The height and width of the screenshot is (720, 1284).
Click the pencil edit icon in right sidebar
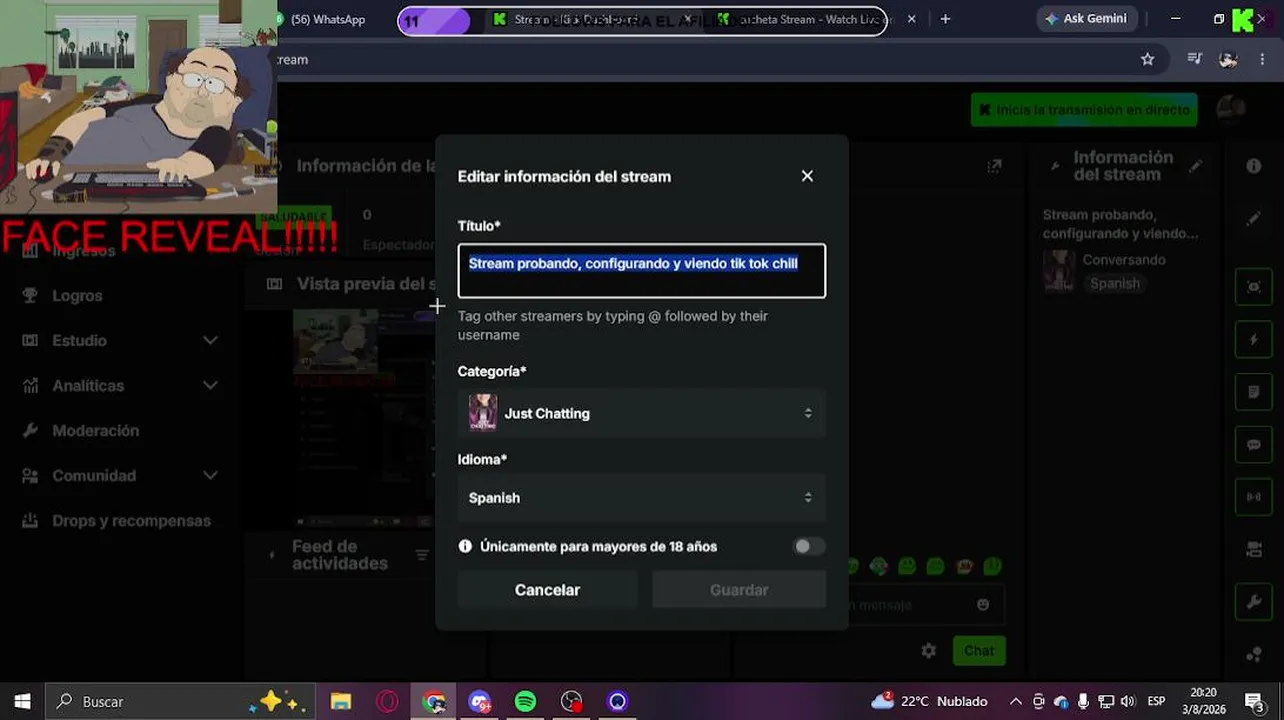[x=1254, y=219]
